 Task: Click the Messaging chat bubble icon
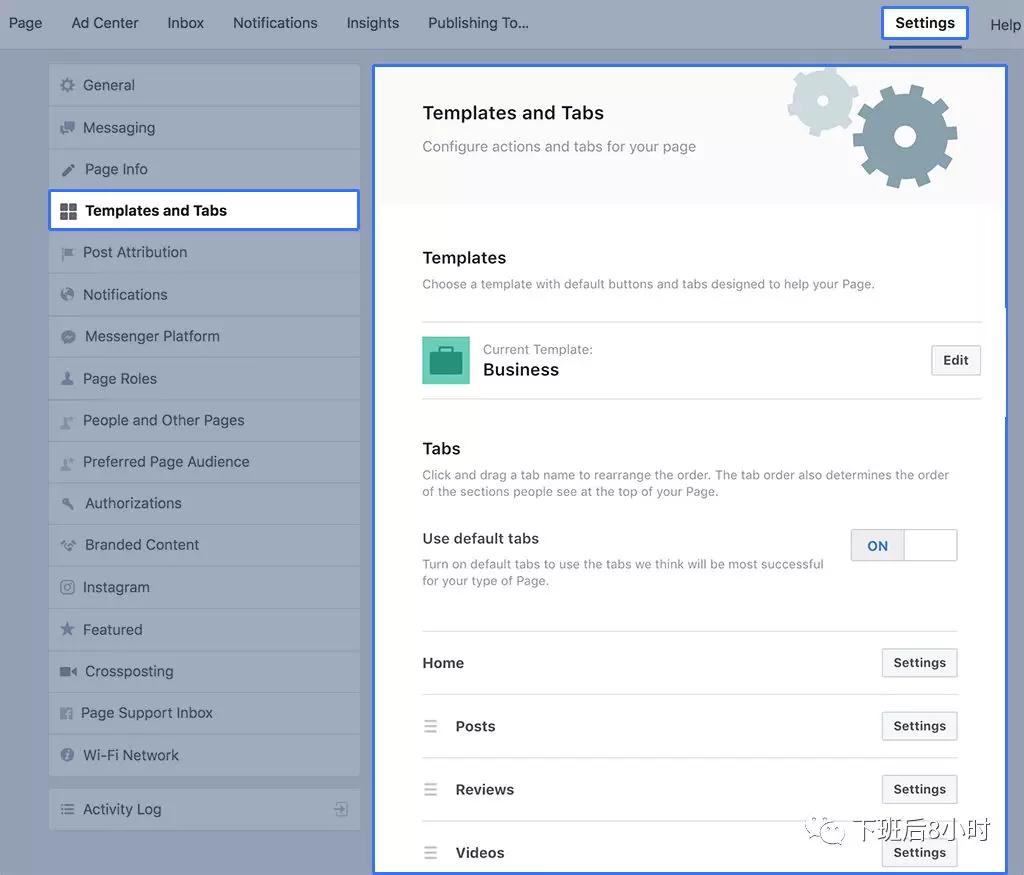click(67, 128)
